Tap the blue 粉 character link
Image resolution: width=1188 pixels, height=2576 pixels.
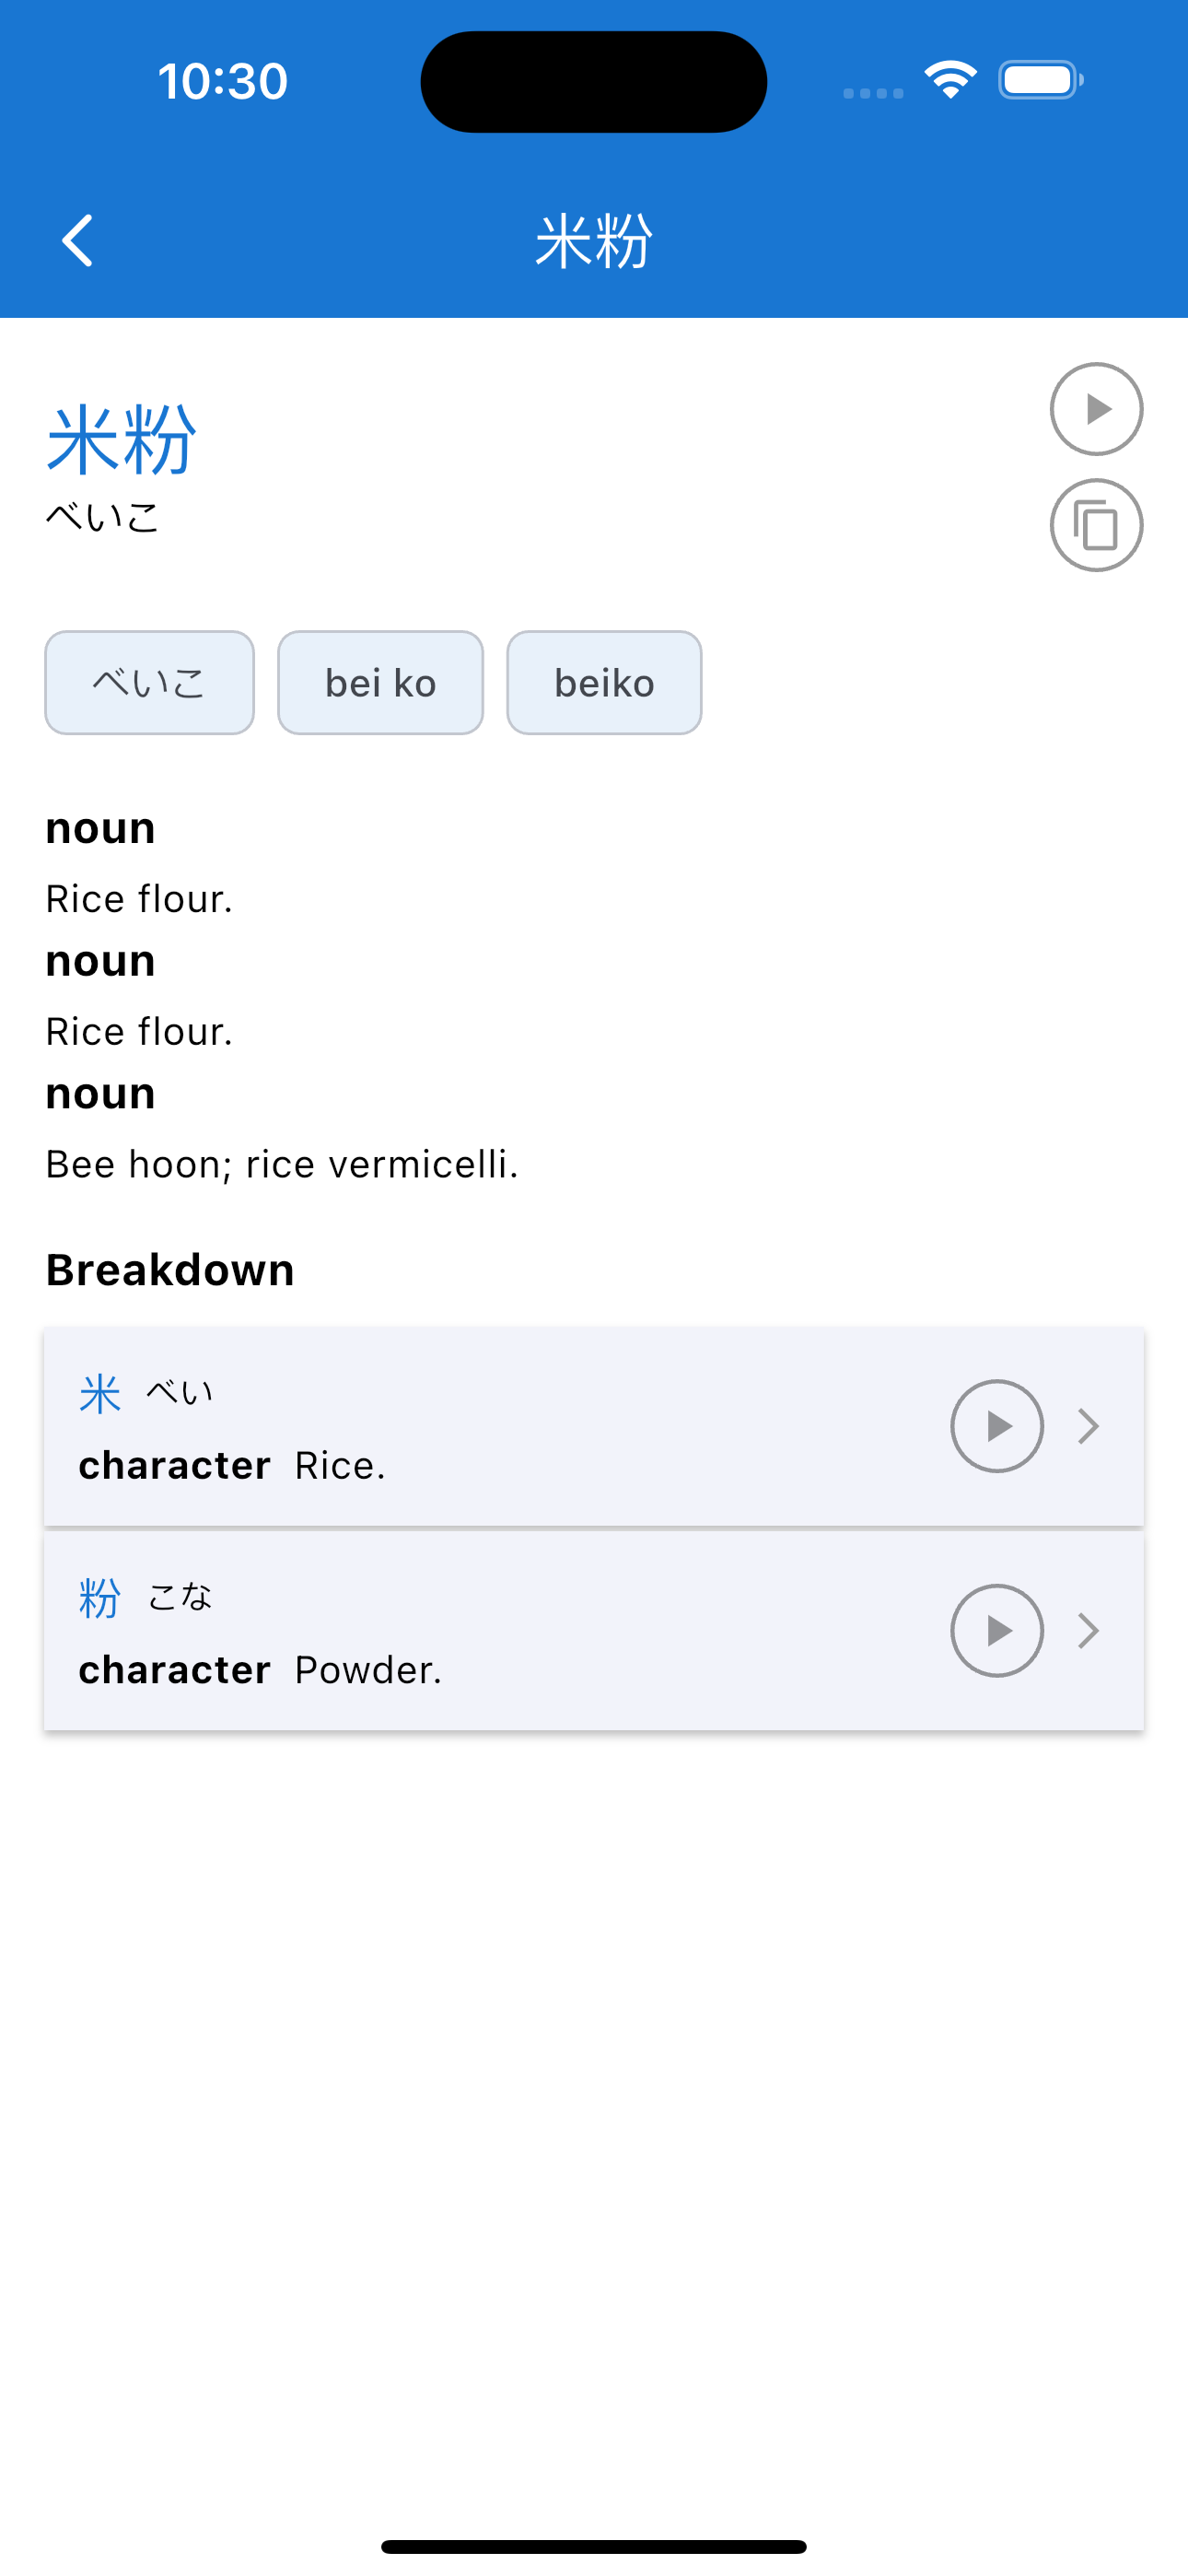point(100,1597)
